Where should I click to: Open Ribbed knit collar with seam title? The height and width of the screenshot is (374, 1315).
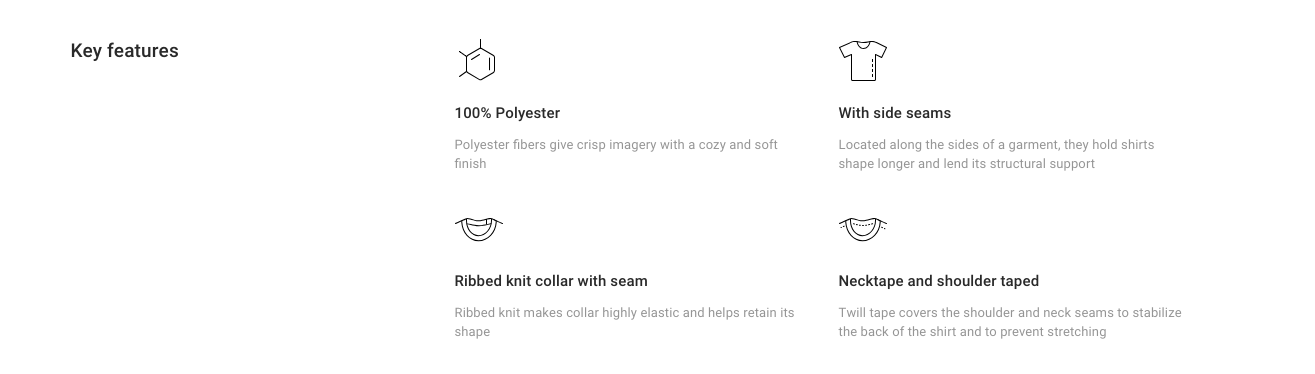(x=551, y=281)
